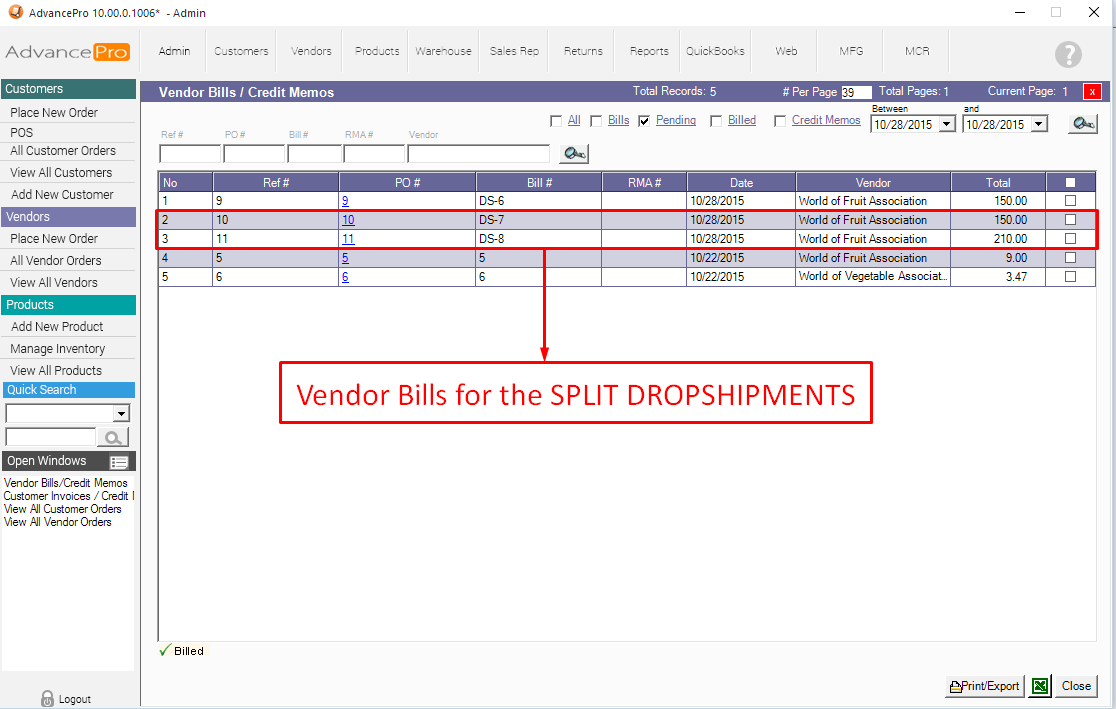Click the Print/Export button
This screenshot has width=1116, height=709.
pos(984,686)
